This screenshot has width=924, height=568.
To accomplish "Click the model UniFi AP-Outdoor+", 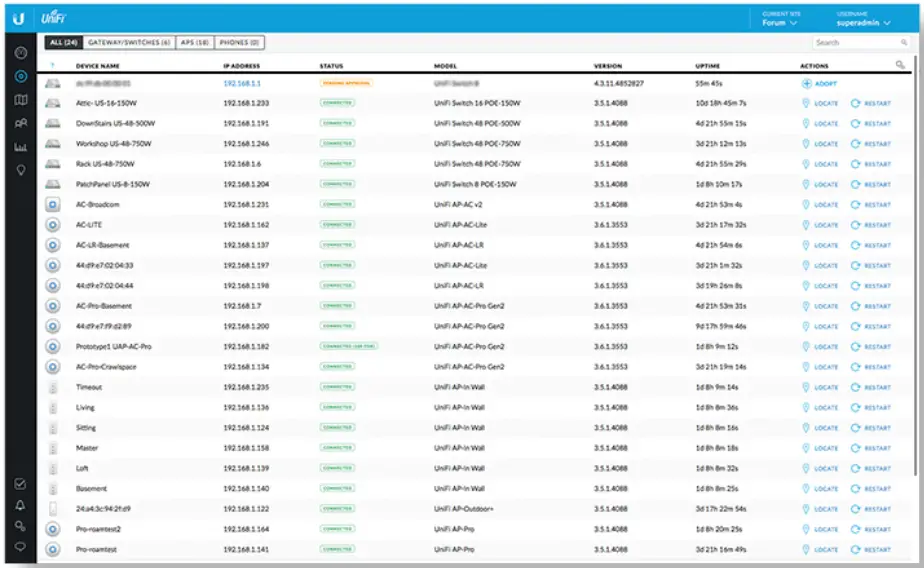I will click(x=464, y=508).
